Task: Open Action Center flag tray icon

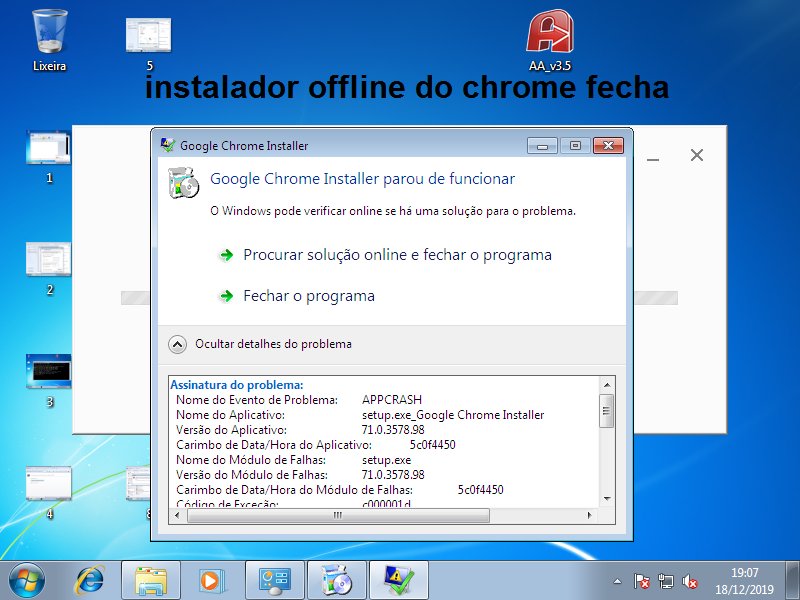Action: coord(641,581)
